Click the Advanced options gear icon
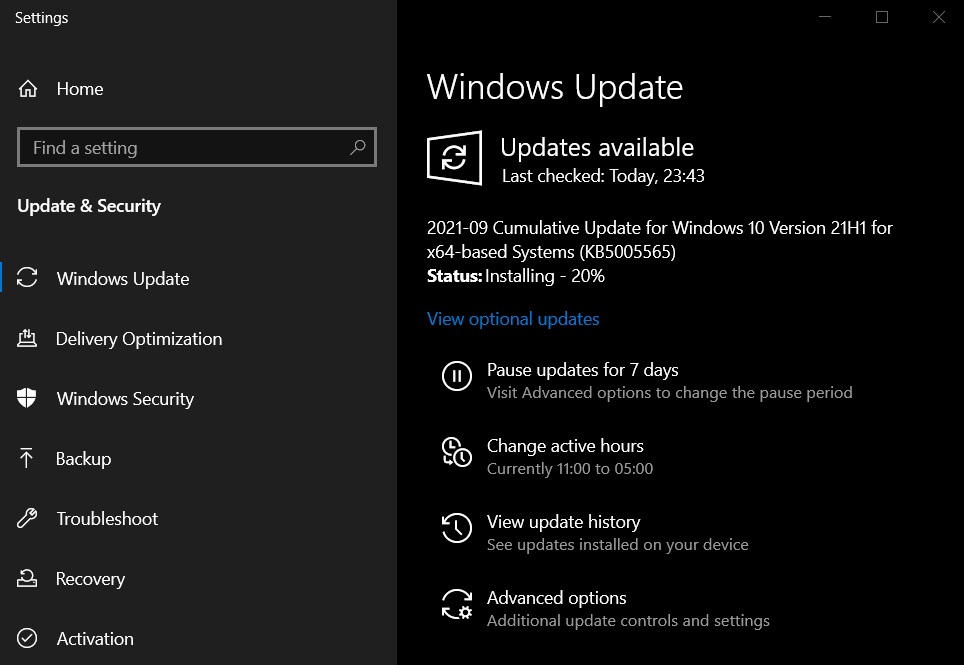 point(457,604)
